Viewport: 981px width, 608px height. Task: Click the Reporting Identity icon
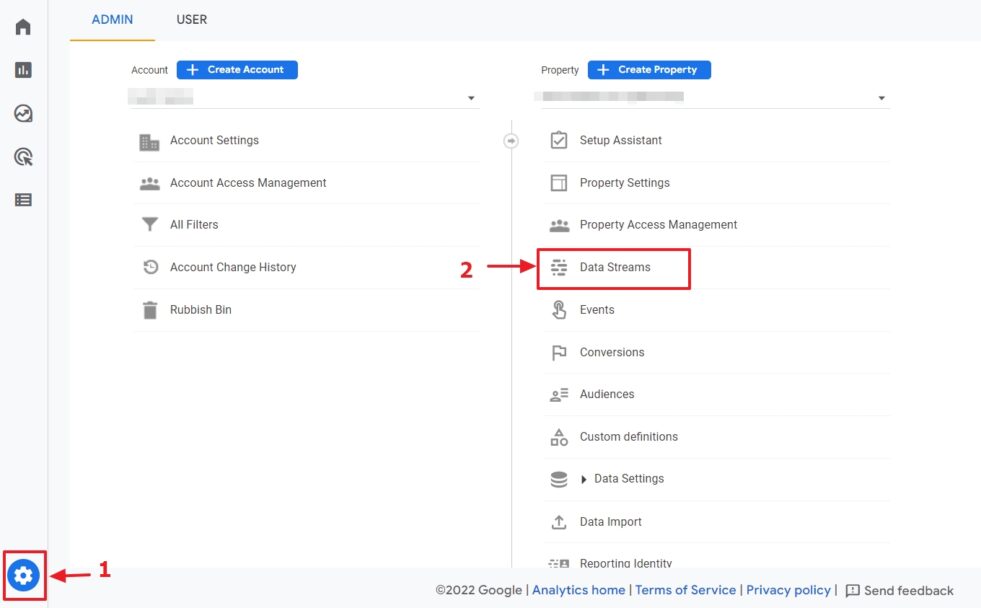(559, 563)
